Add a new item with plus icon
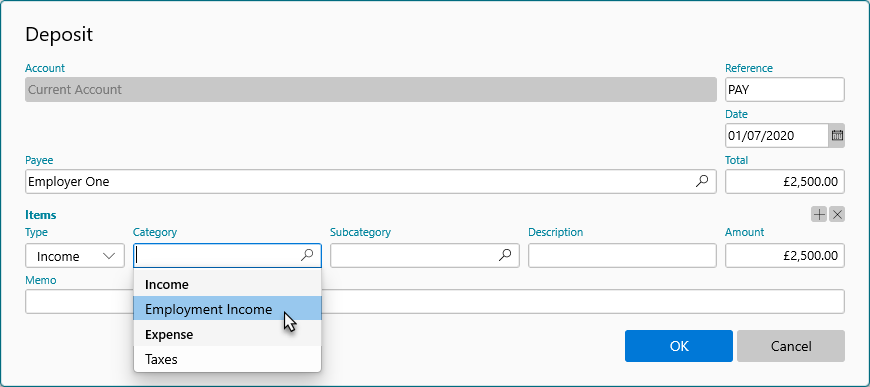 819,214
